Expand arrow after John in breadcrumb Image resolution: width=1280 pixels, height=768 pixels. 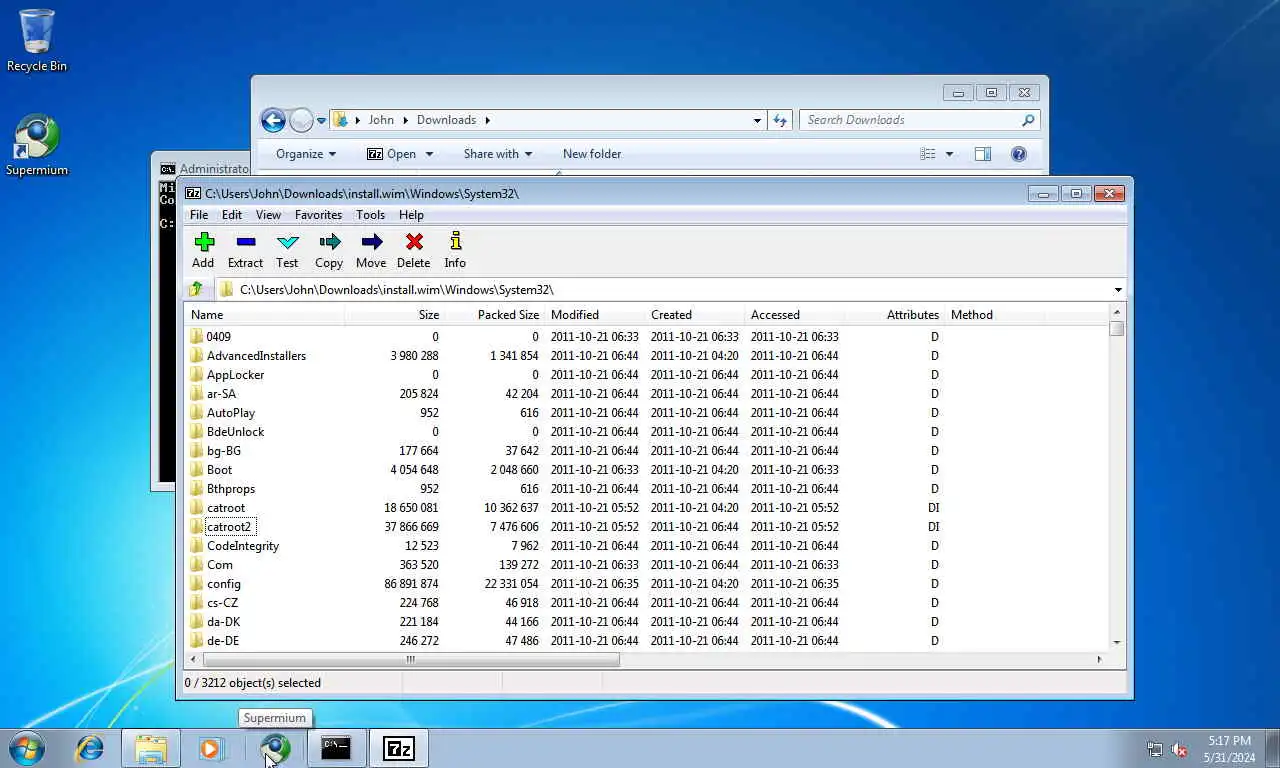pos(406,120)
